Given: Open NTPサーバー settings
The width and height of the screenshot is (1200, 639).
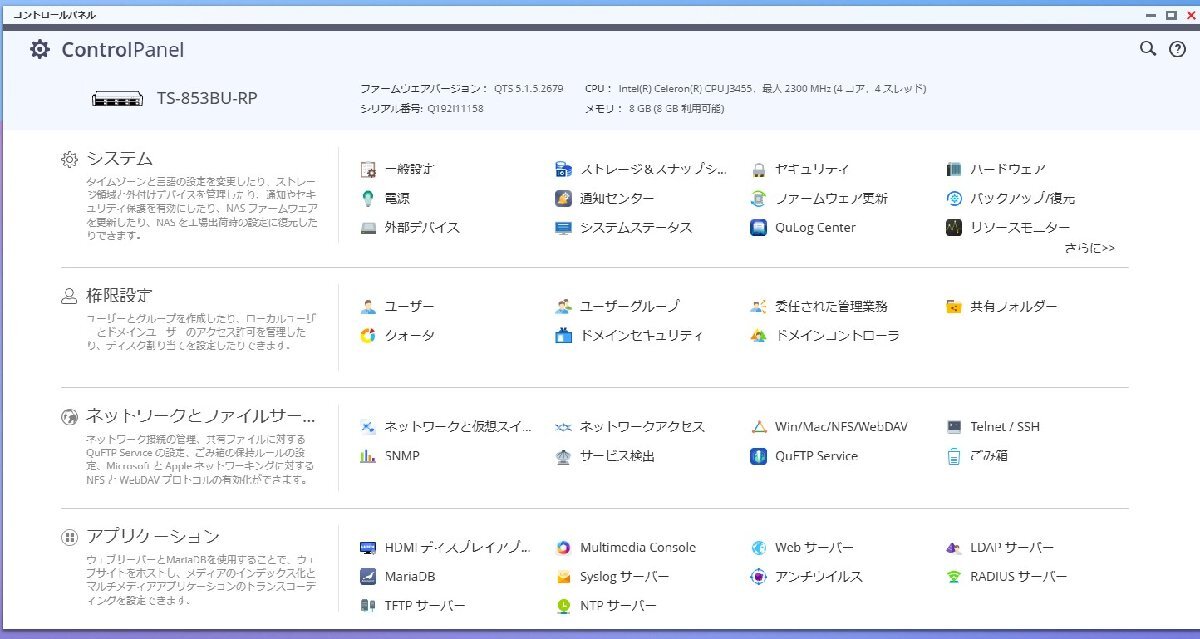Looking at the screenshot, I should 606,605.
